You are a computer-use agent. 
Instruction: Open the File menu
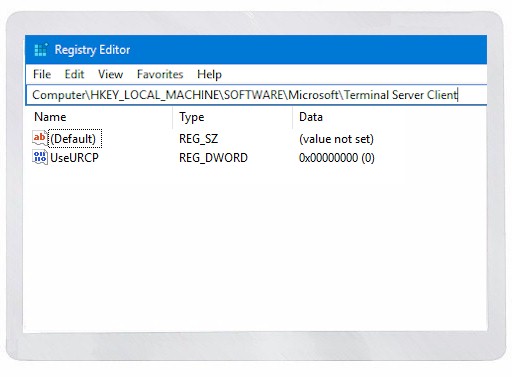42,74
